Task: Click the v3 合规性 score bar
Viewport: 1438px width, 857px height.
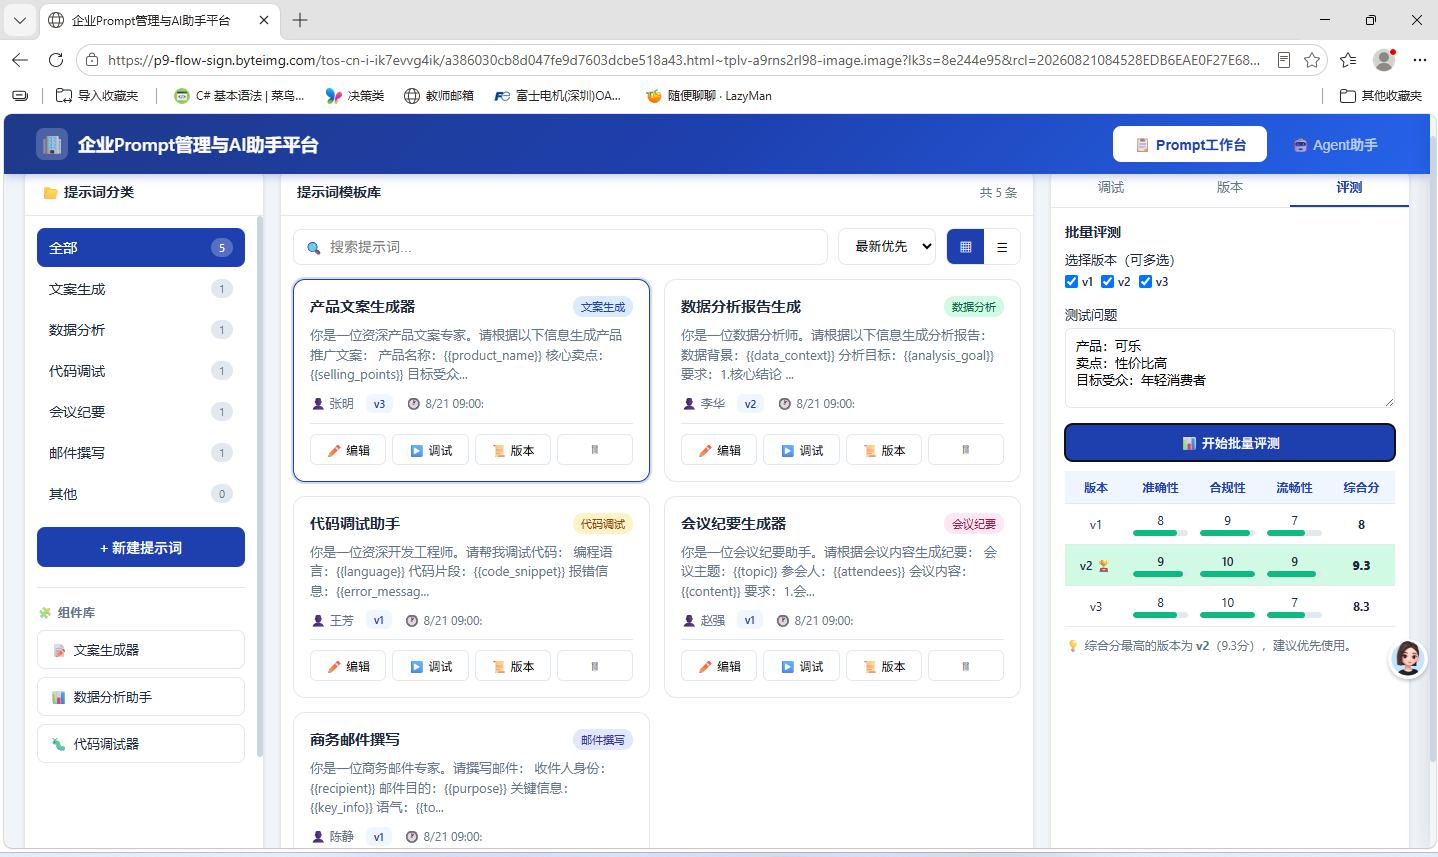Action: pyautogui.click(x=1227, y=615)
